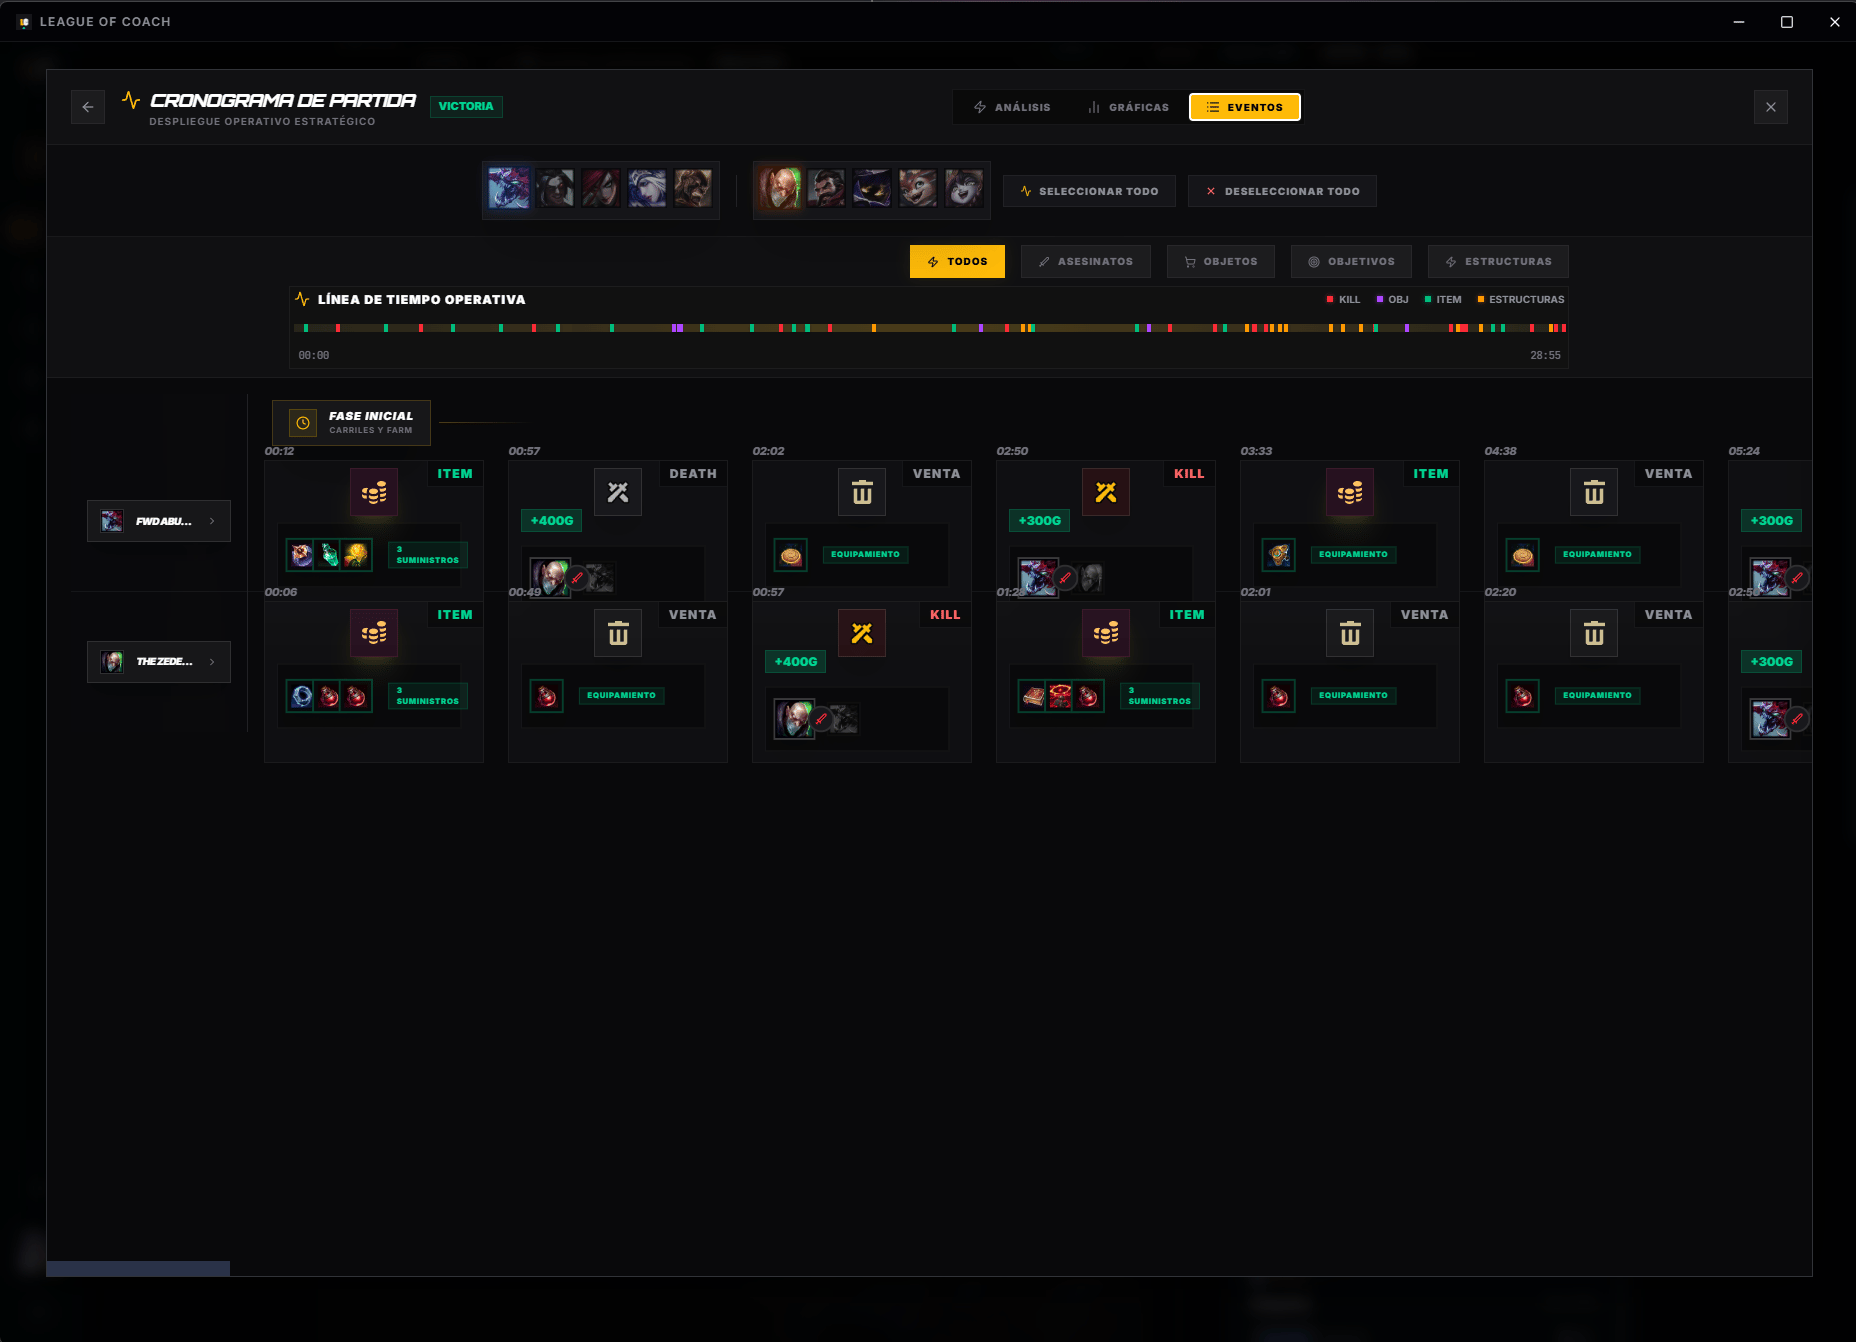Viewport: 1856px width, 1342px height.
Task: Click the +300G badge on the 02:50 KILL card
Action: 1040,521
